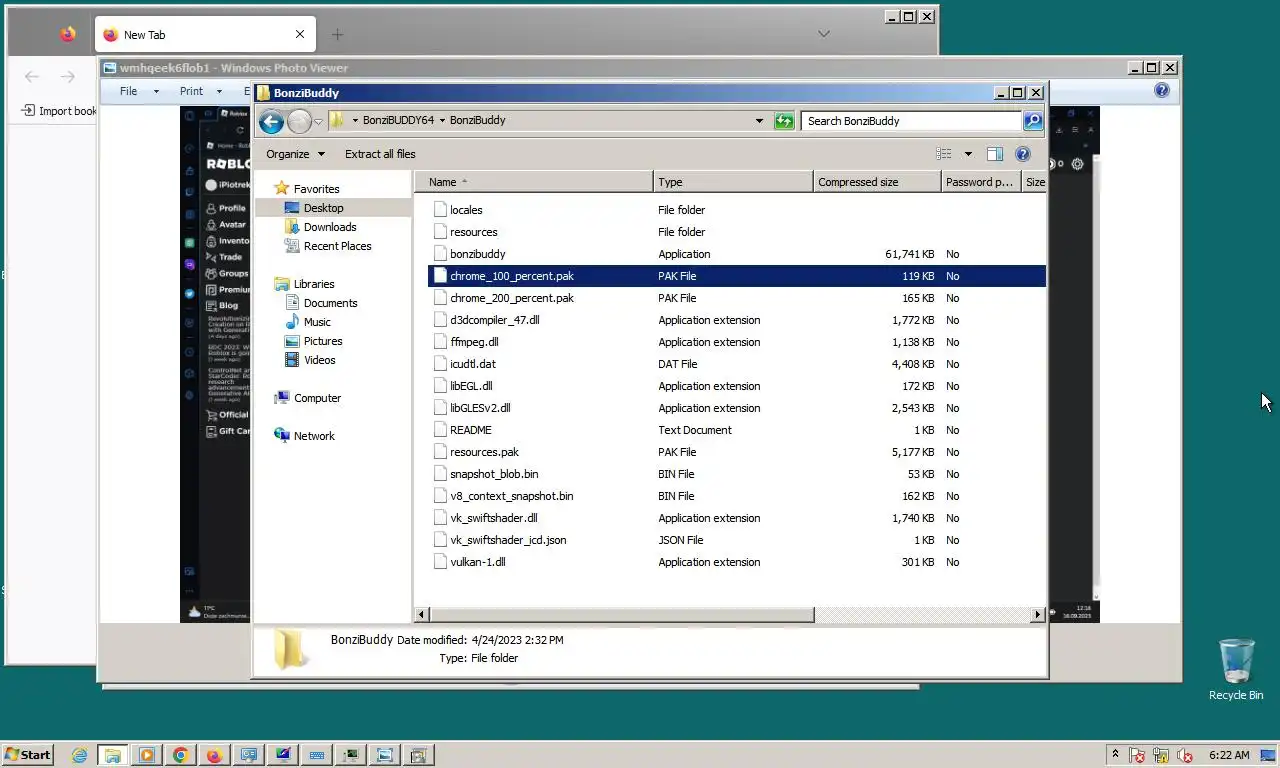Open the recent pages dropdown next to forward arrow
This screenshot has height=768, width=1280.
tap(318, 122)
